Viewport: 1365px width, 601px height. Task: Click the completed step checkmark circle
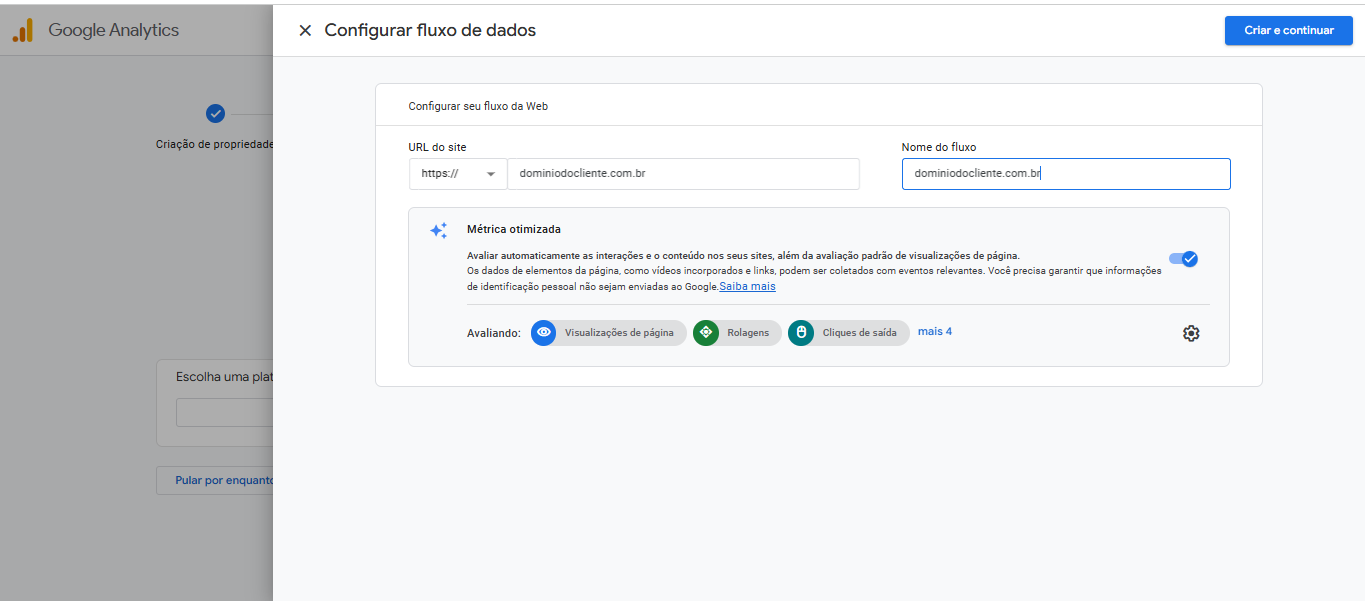point(215,114)
